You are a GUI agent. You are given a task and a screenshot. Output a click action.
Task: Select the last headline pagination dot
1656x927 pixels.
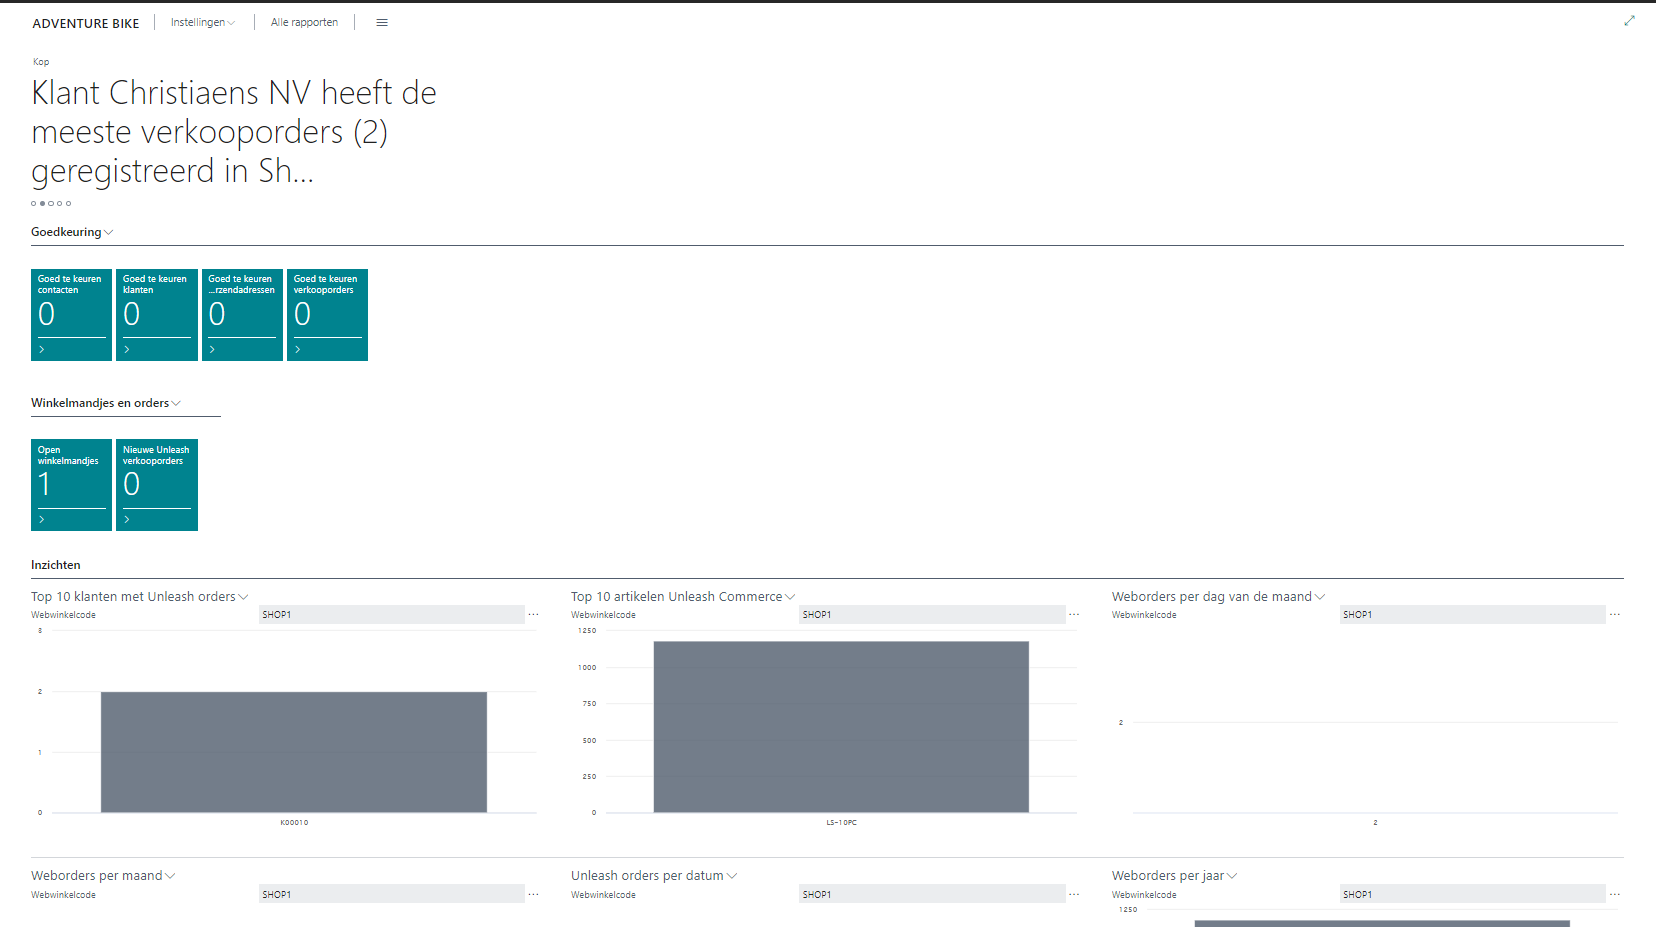click(69, 204)
